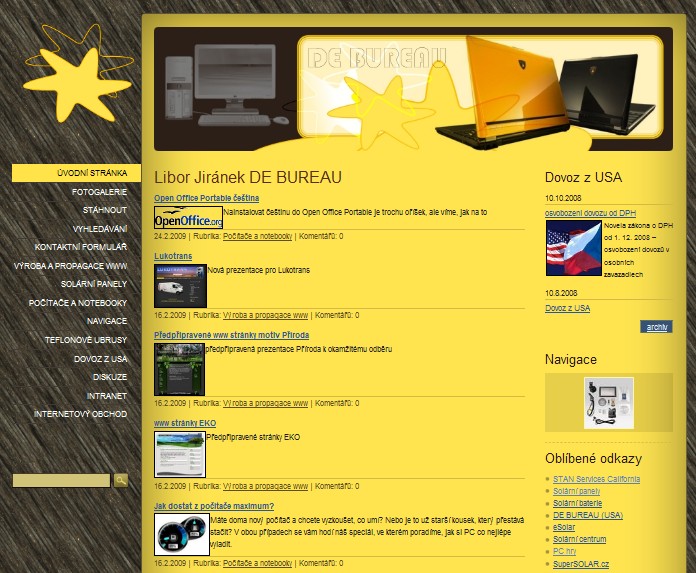Follow the osvobození dovozu od DPH link
Screen dimensions: 696x573
(x=590, y=213)
